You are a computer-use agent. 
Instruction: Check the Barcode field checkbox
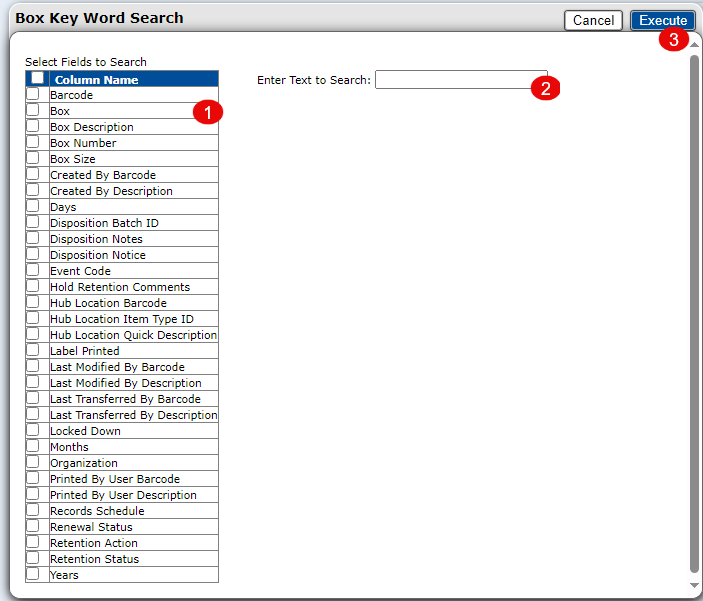33,94
